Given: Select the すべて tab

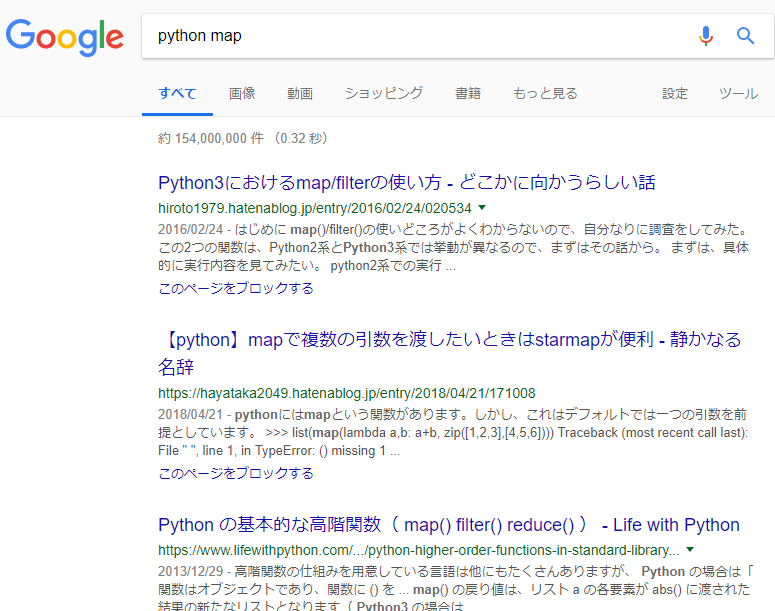Looking at the screenshot, I should click(177, 93).
